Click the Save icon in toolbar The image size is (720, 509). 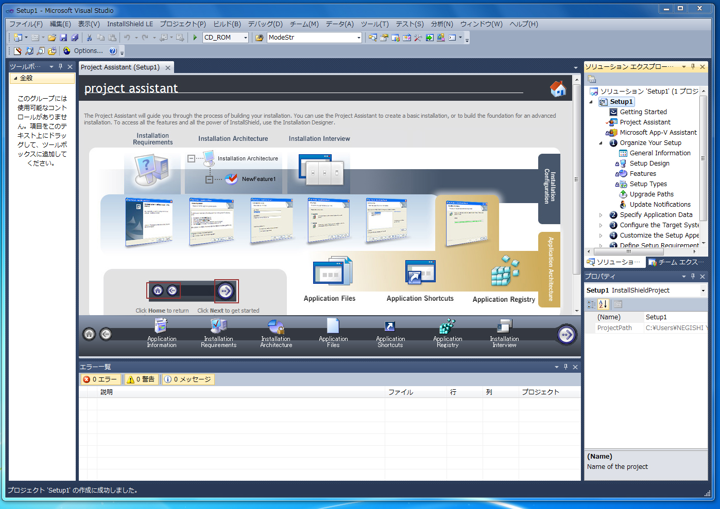click(63, 38)
